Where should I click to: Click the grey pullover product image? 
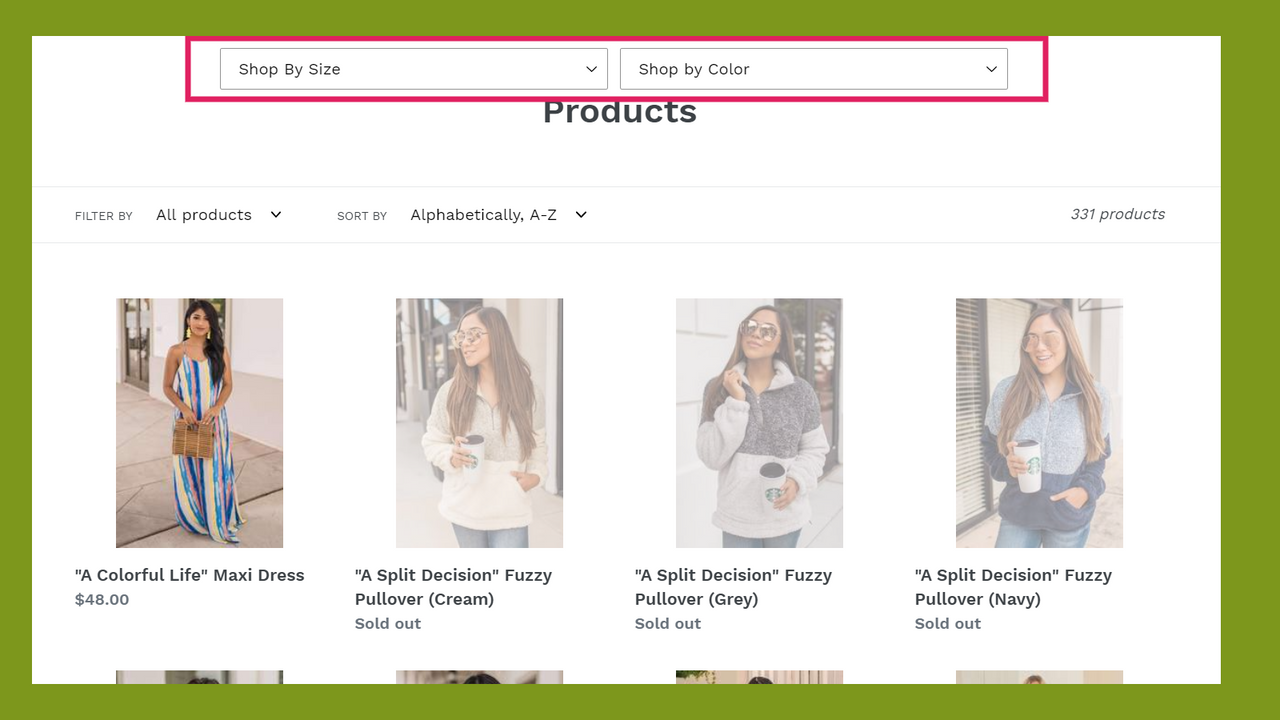click(759, 422)
